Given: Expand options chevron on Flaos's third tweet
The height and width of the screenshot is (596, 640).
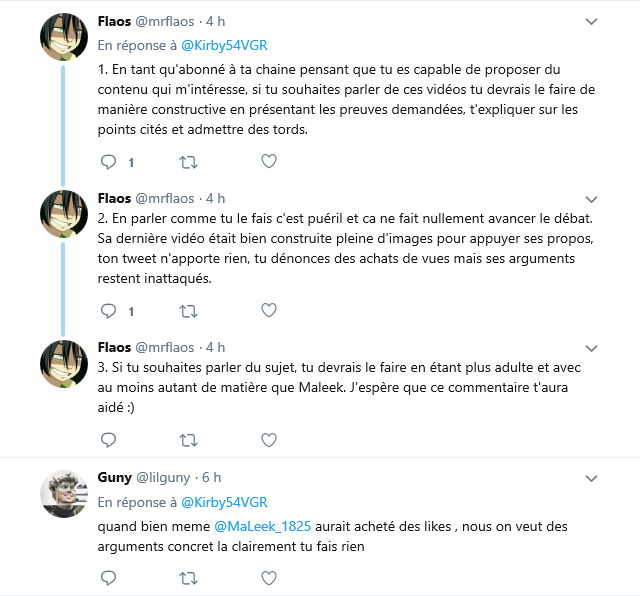Looking at the screenshot, I should pyautogui.click(x=591, y=348).
